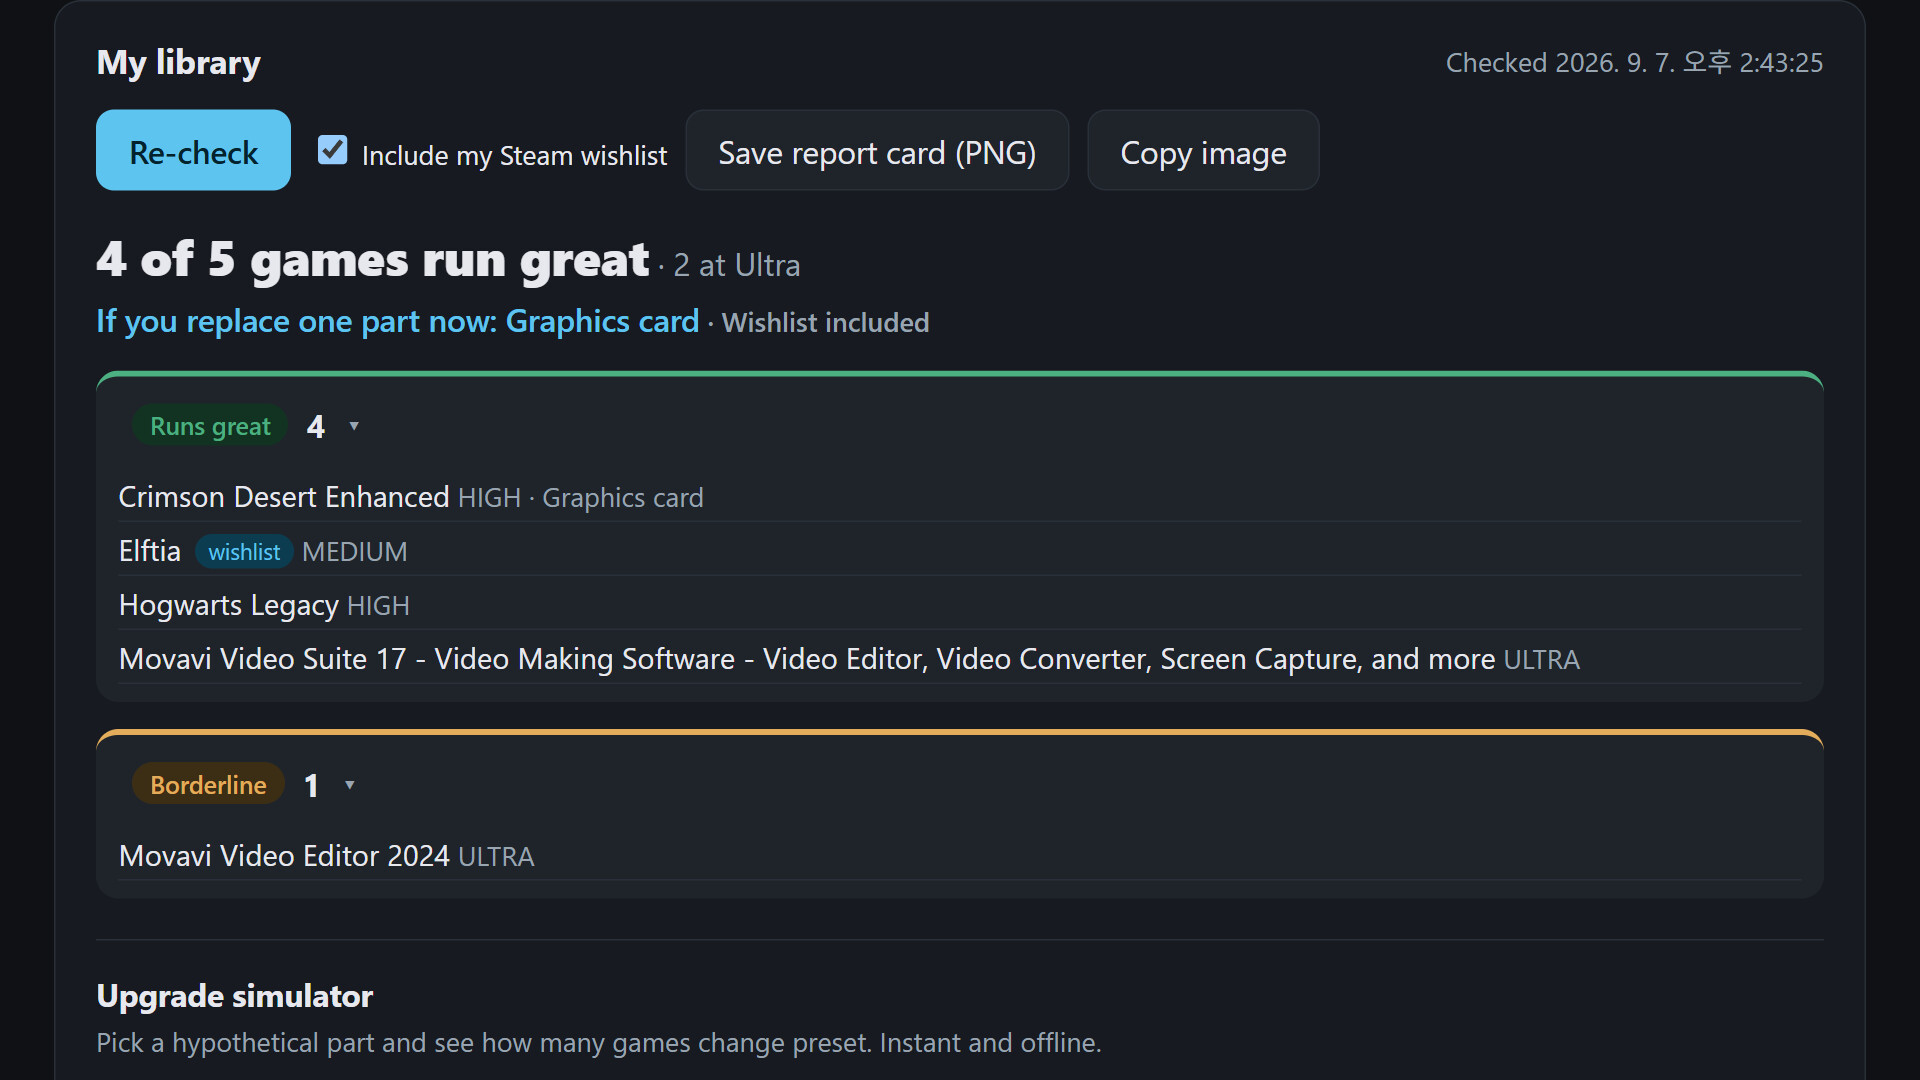Click the My library heading
Image resolution: width=1920 pixels, height=1080 pixels.
click(x=179, y=62)
